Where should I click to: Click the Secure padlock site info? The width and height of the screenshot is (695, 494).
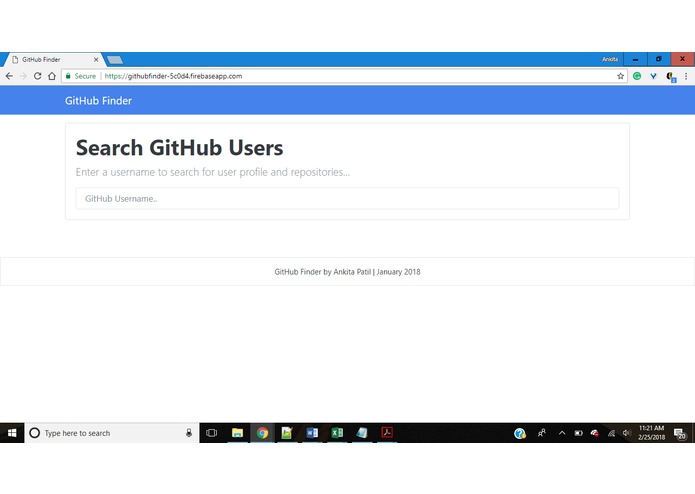click(x=81, y=76)
